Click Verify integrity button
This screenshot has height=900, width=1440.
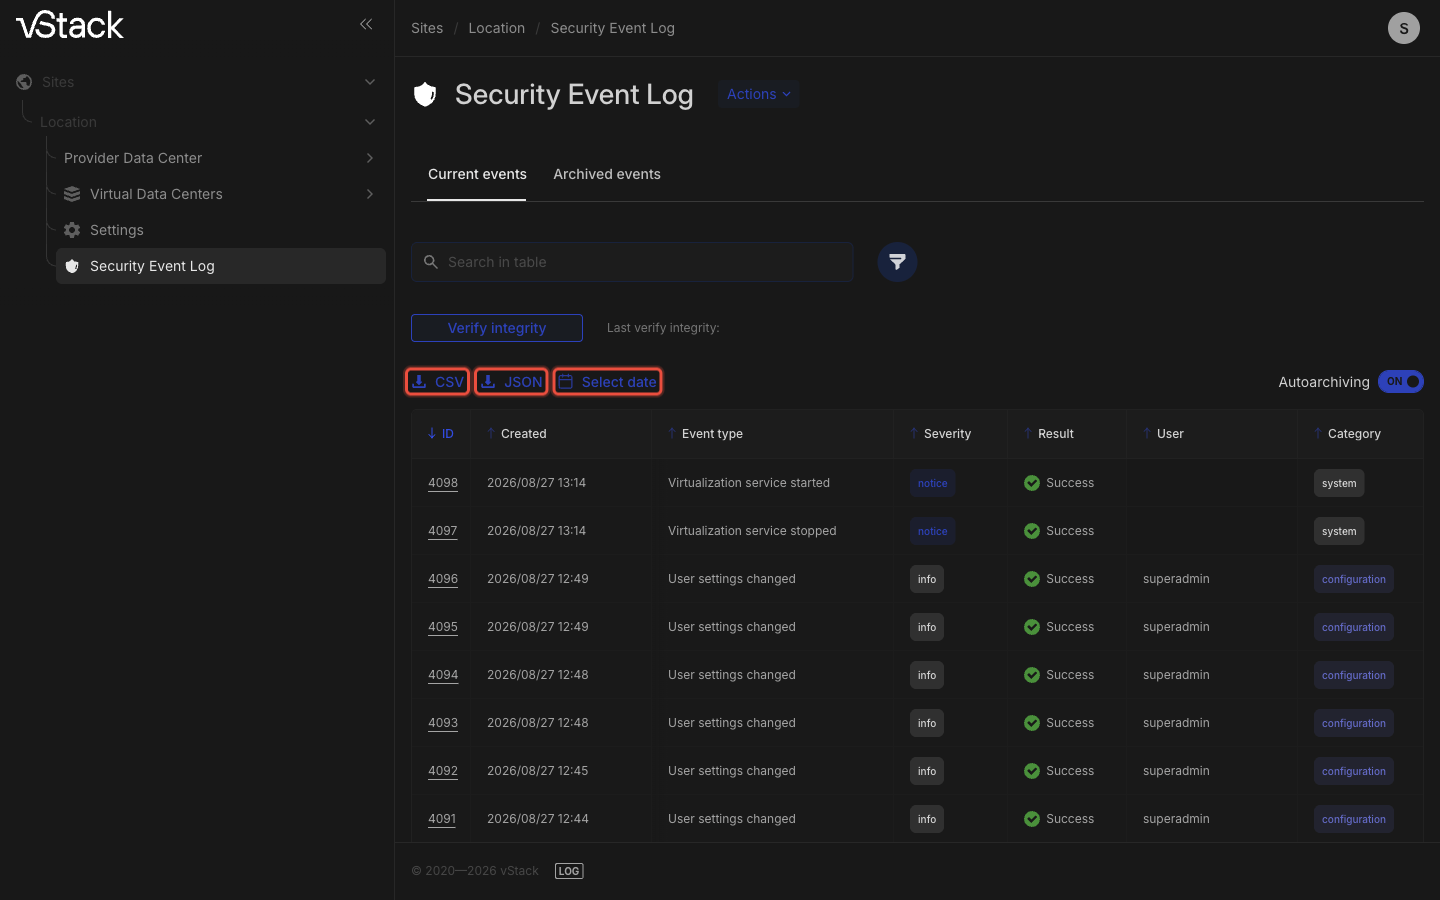(497, 328)
